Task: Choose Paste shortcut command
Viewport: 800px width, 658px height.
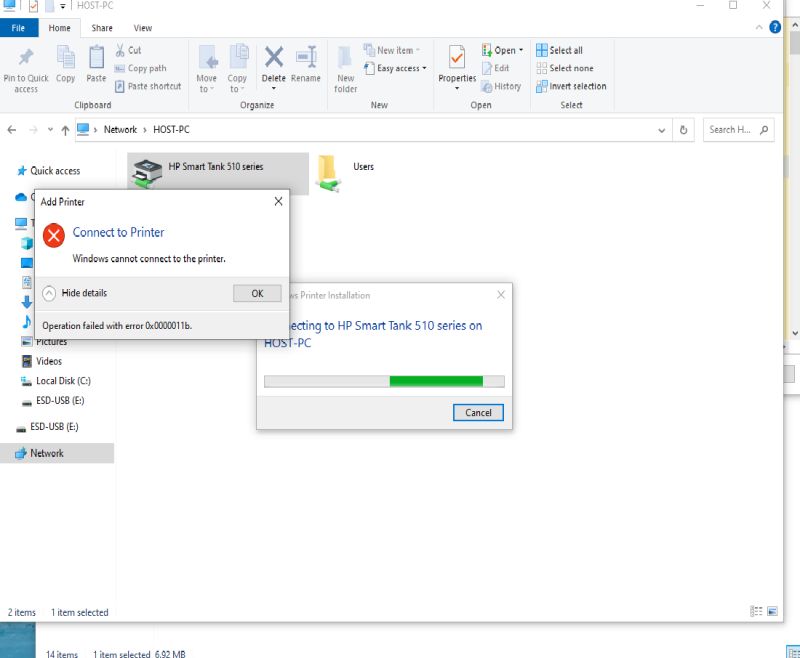Action: (x=148, y=86)
